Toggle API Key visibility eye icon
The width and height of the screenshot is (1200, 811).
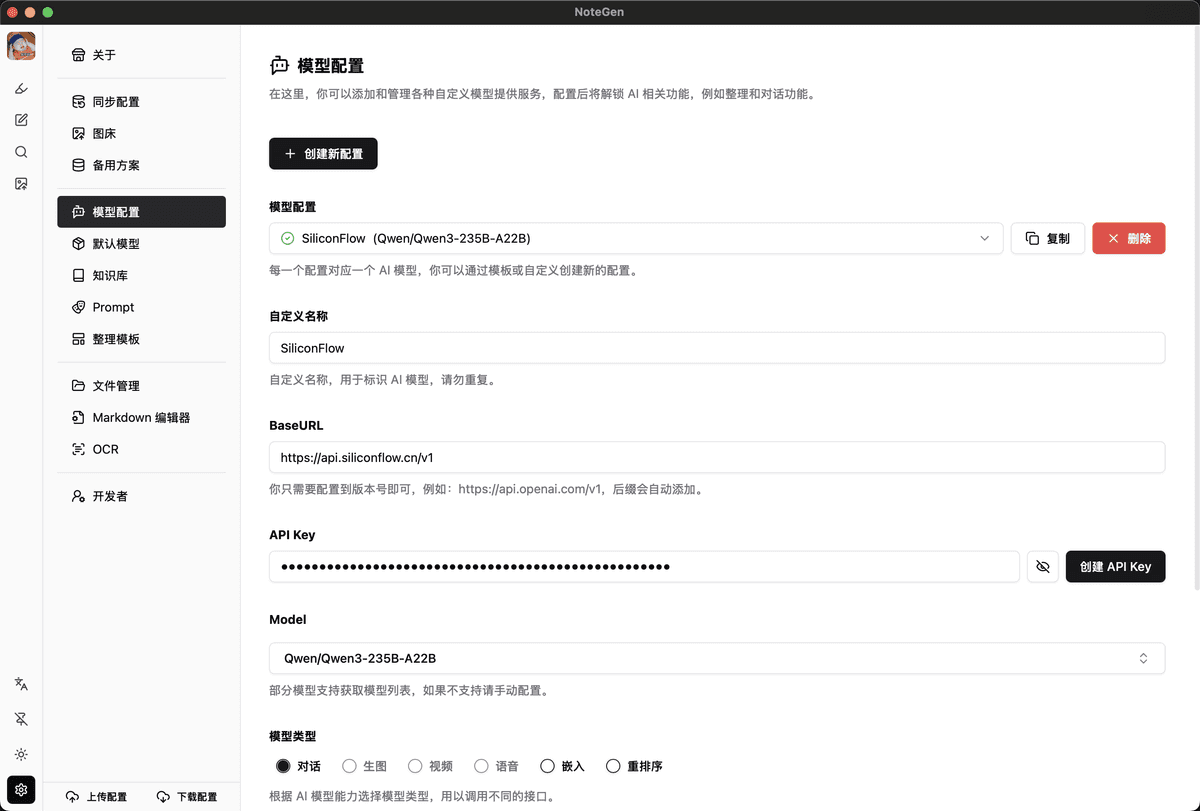click(x=1042, y=567)
